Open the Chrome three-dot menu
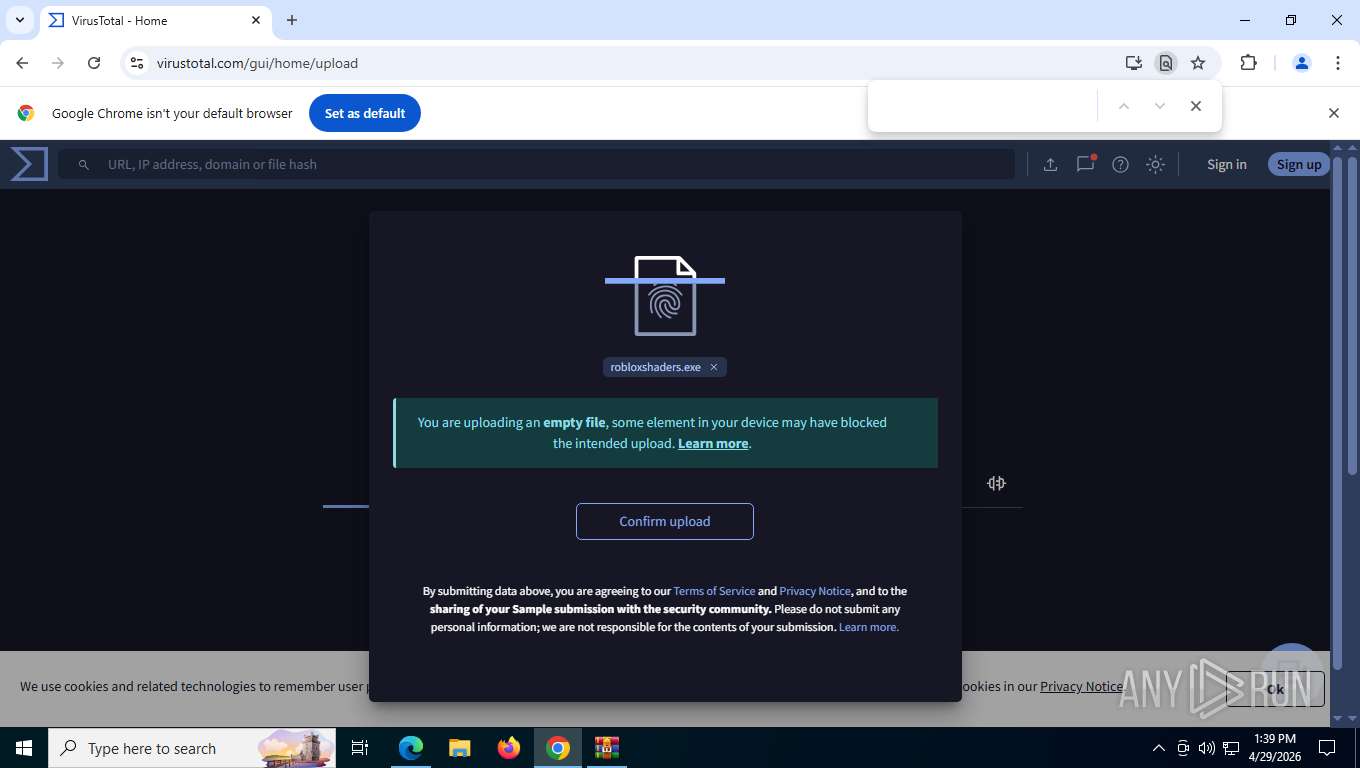 (1337, 63)
